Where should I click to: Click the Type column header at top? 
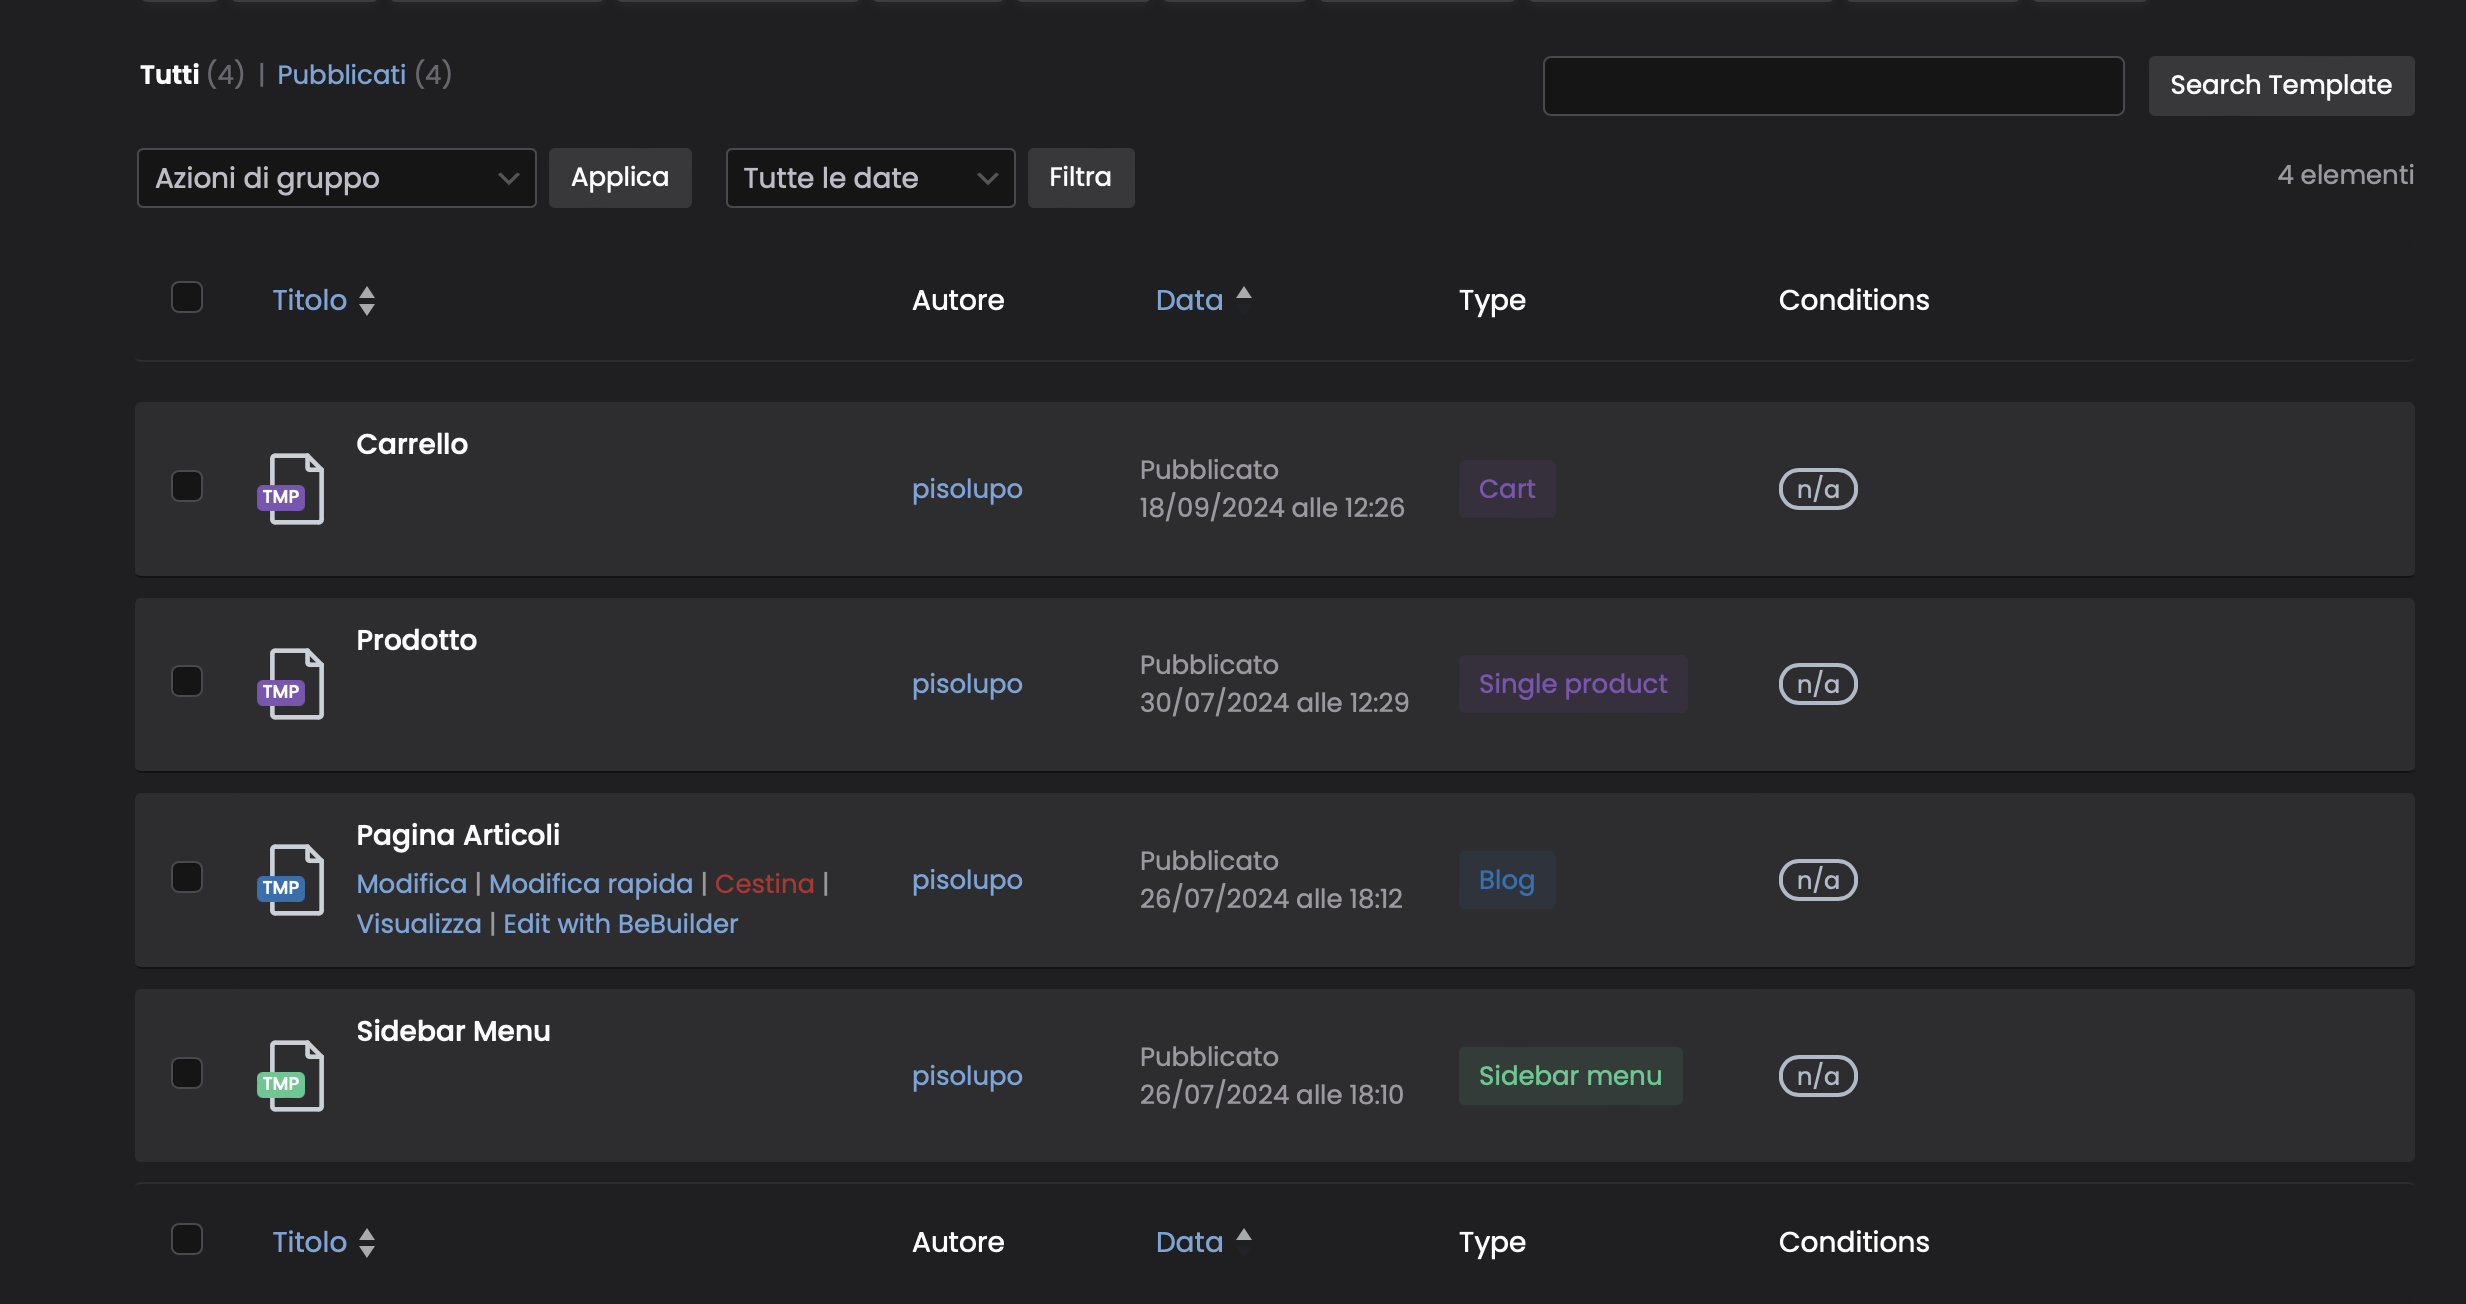pyautogui.click(x=1492, y=301)
